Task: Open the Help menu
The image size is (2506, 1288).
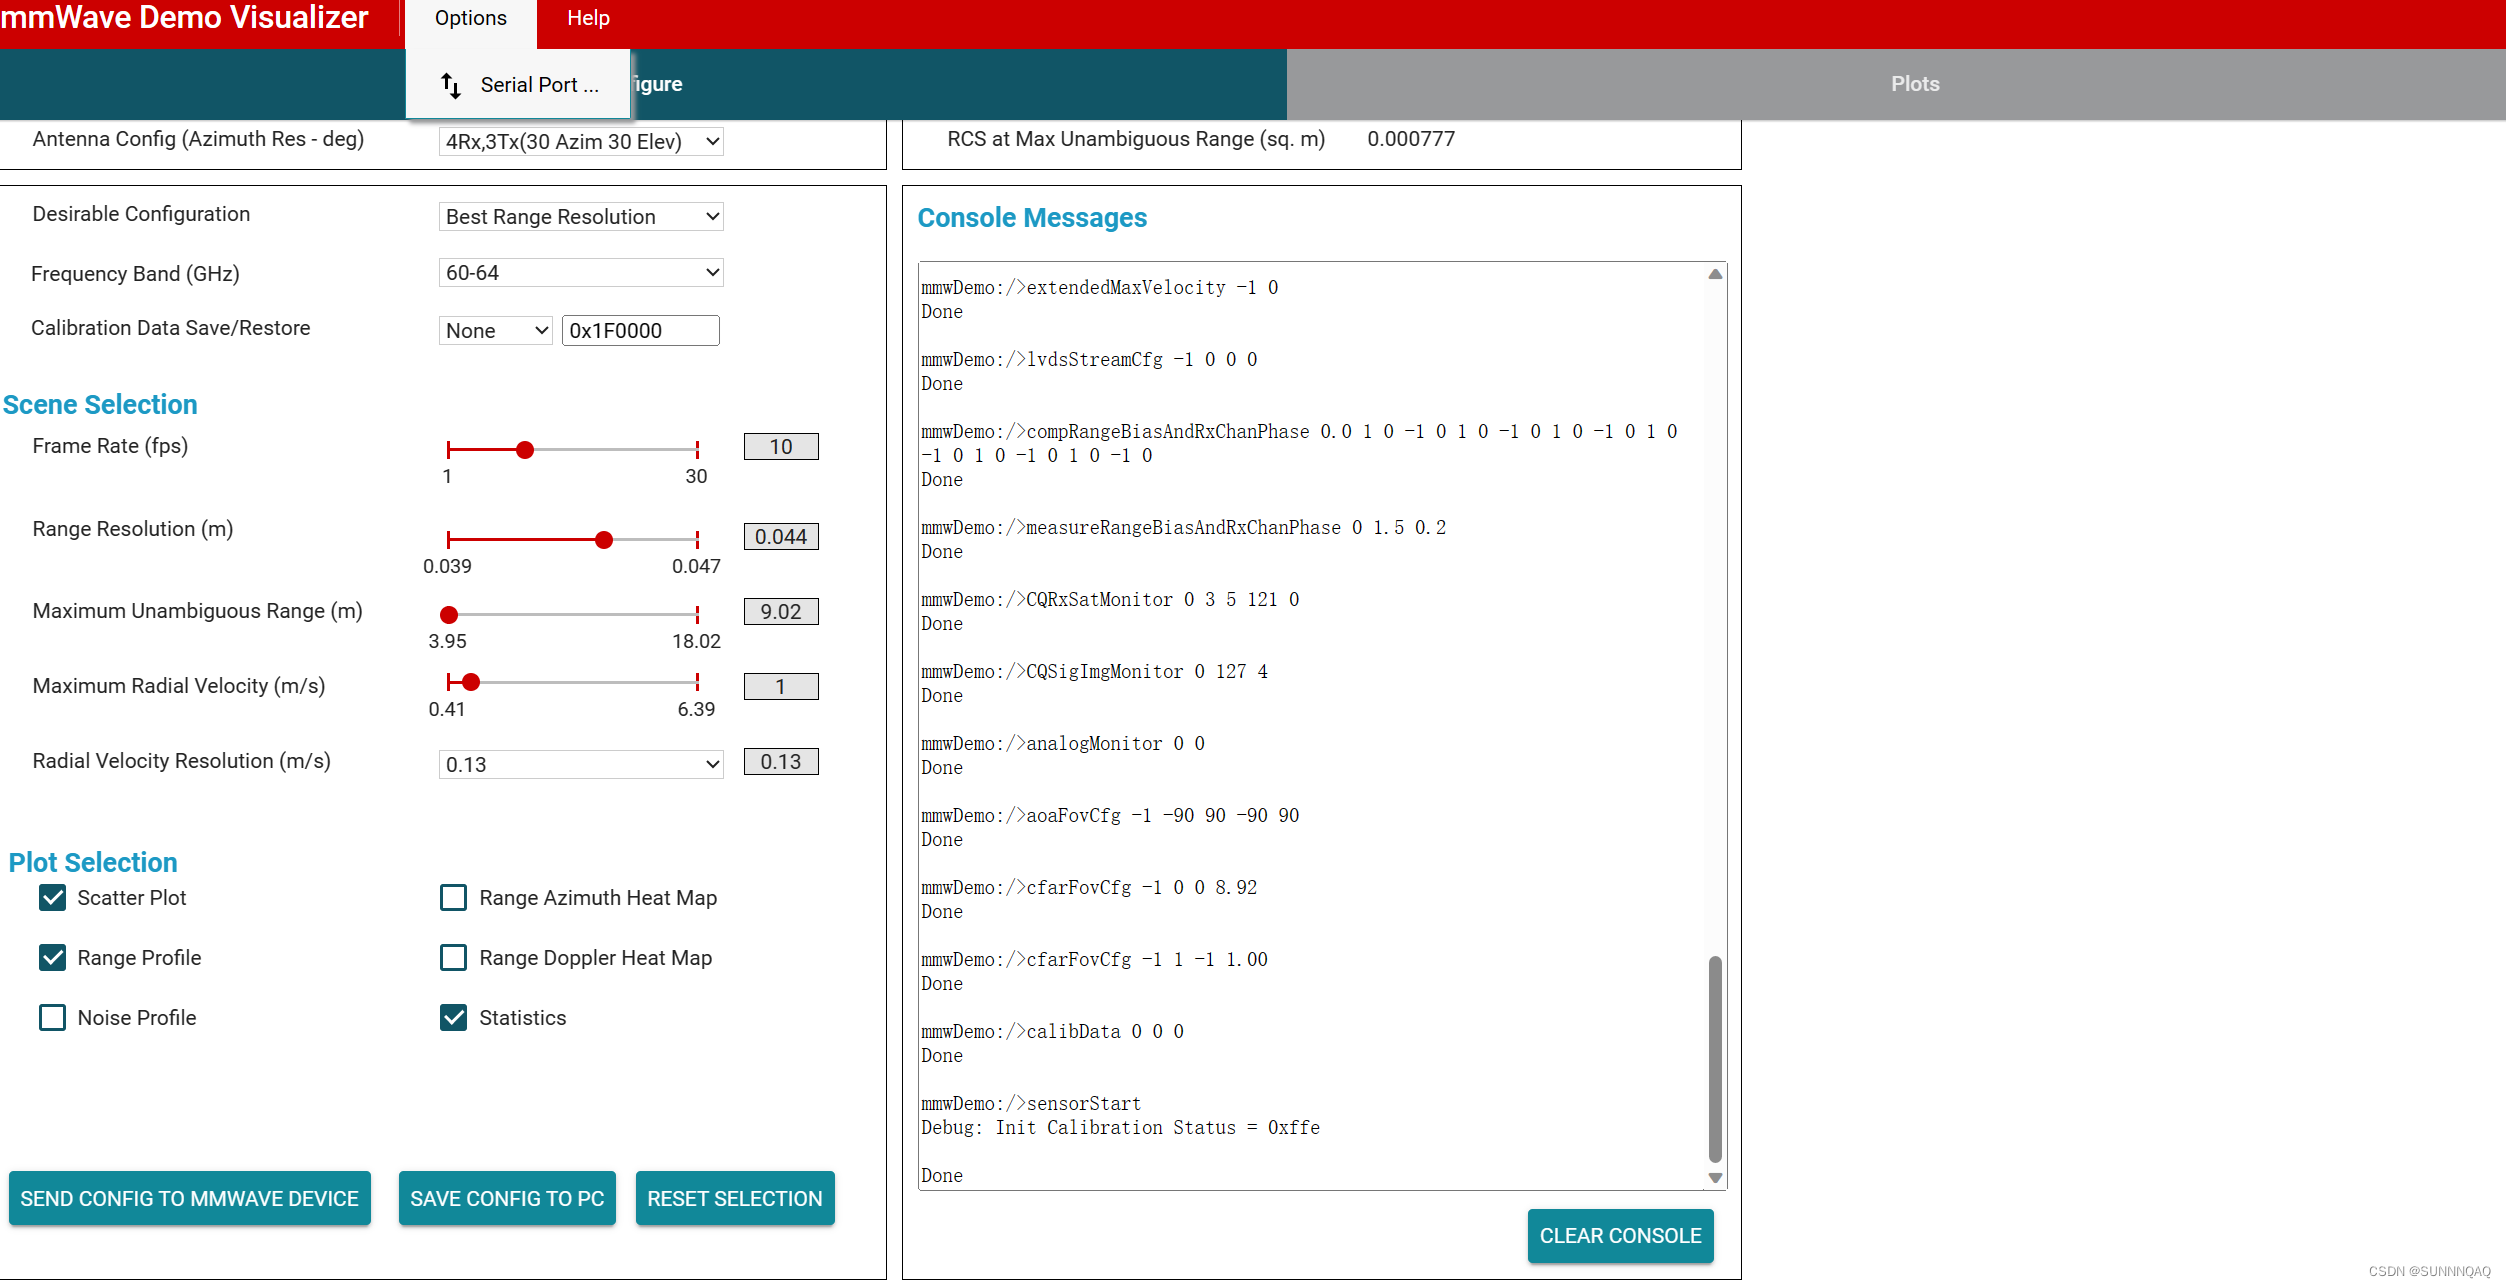Action: coord(588,18)
